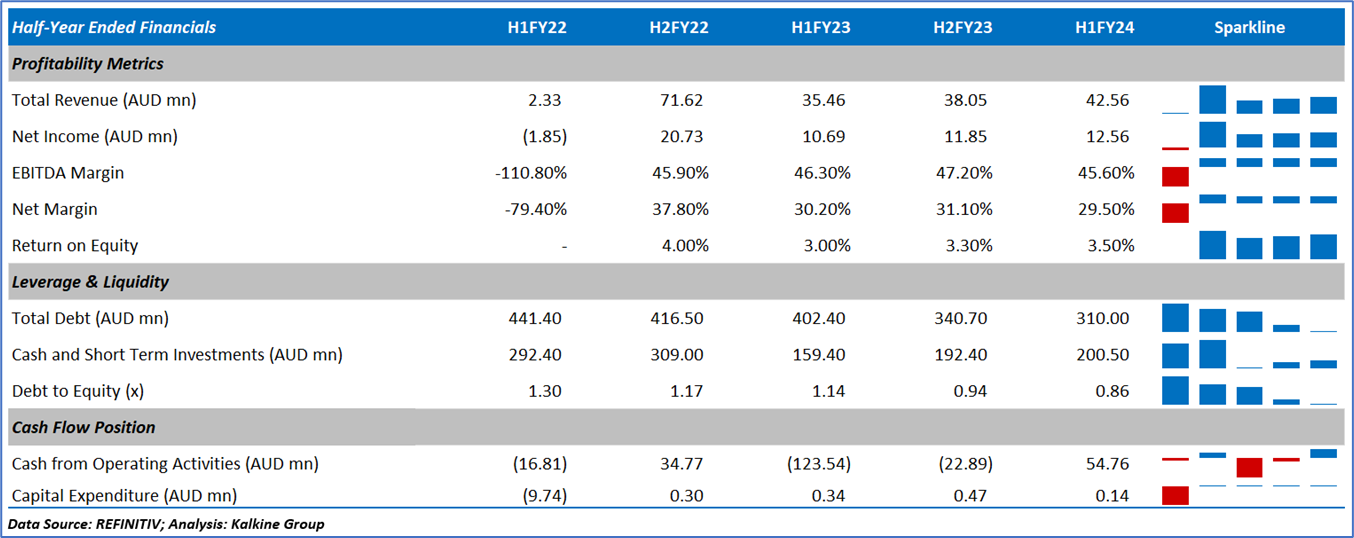Click the Cash Flow Position section header

pyautogui.click(x=83, y=427)
